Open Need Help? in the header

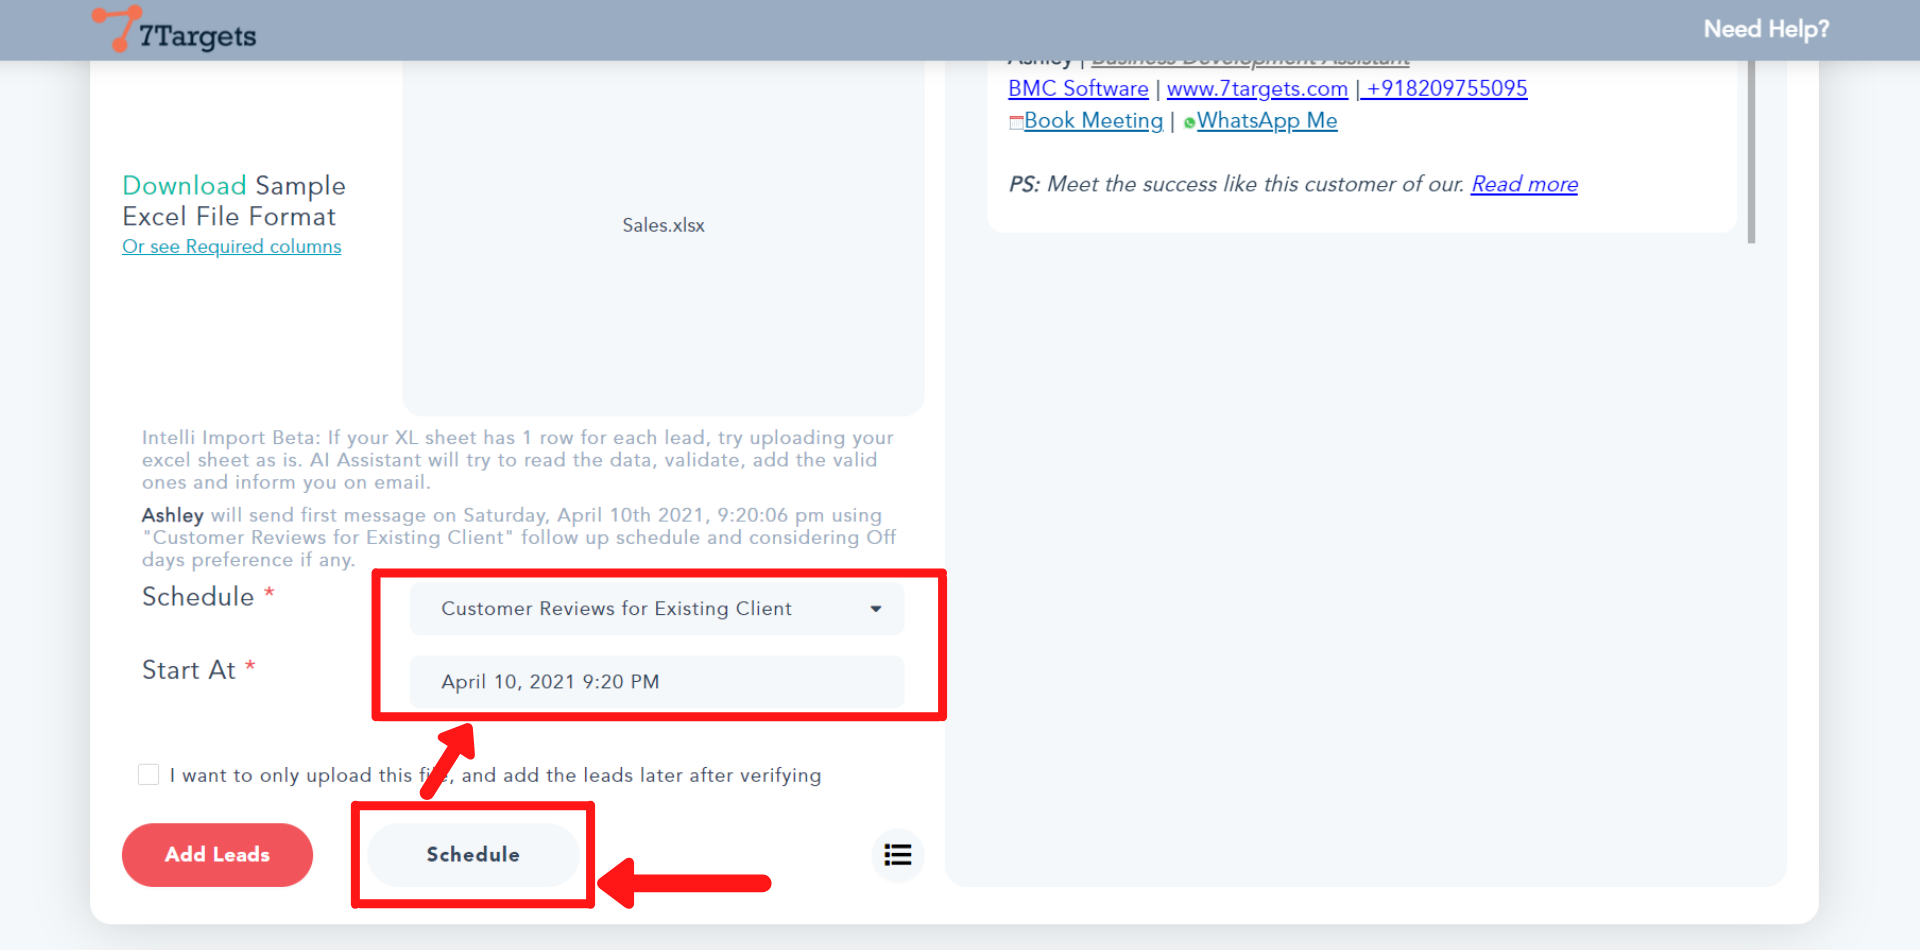tap(1765, 29)
